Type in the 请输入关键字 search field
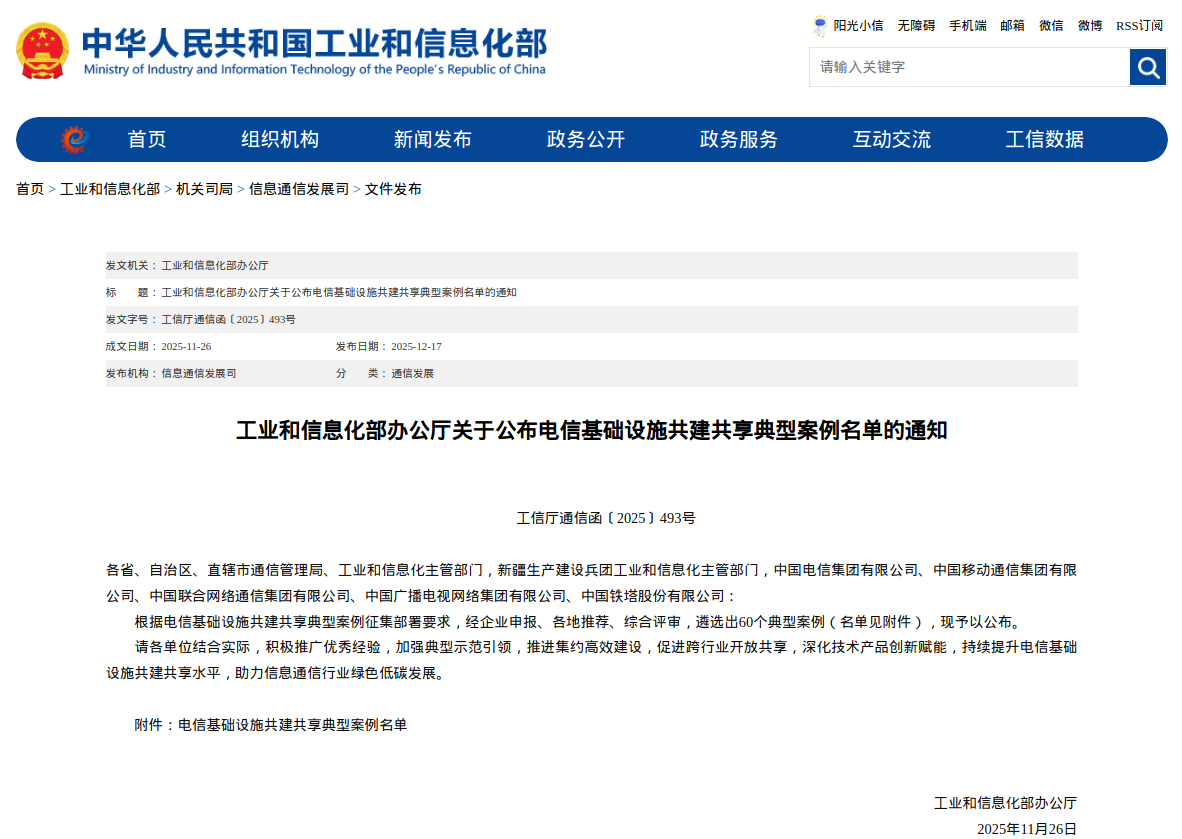Image resolution: width=1182 pixels, height=839 pixels. tap(968, 67)
